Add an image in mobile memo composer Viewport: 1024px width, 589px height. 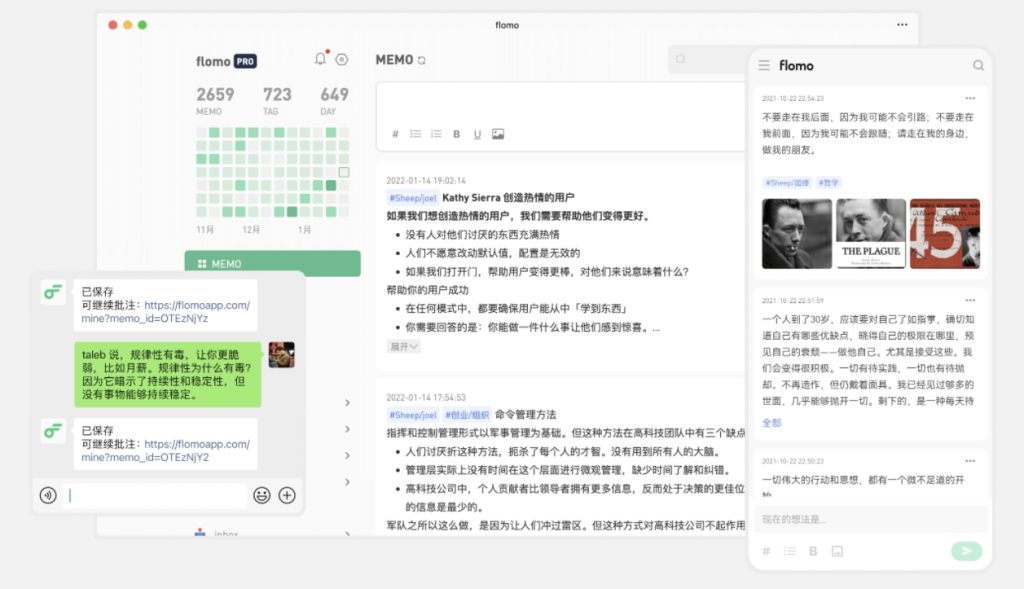coord(837,551)
